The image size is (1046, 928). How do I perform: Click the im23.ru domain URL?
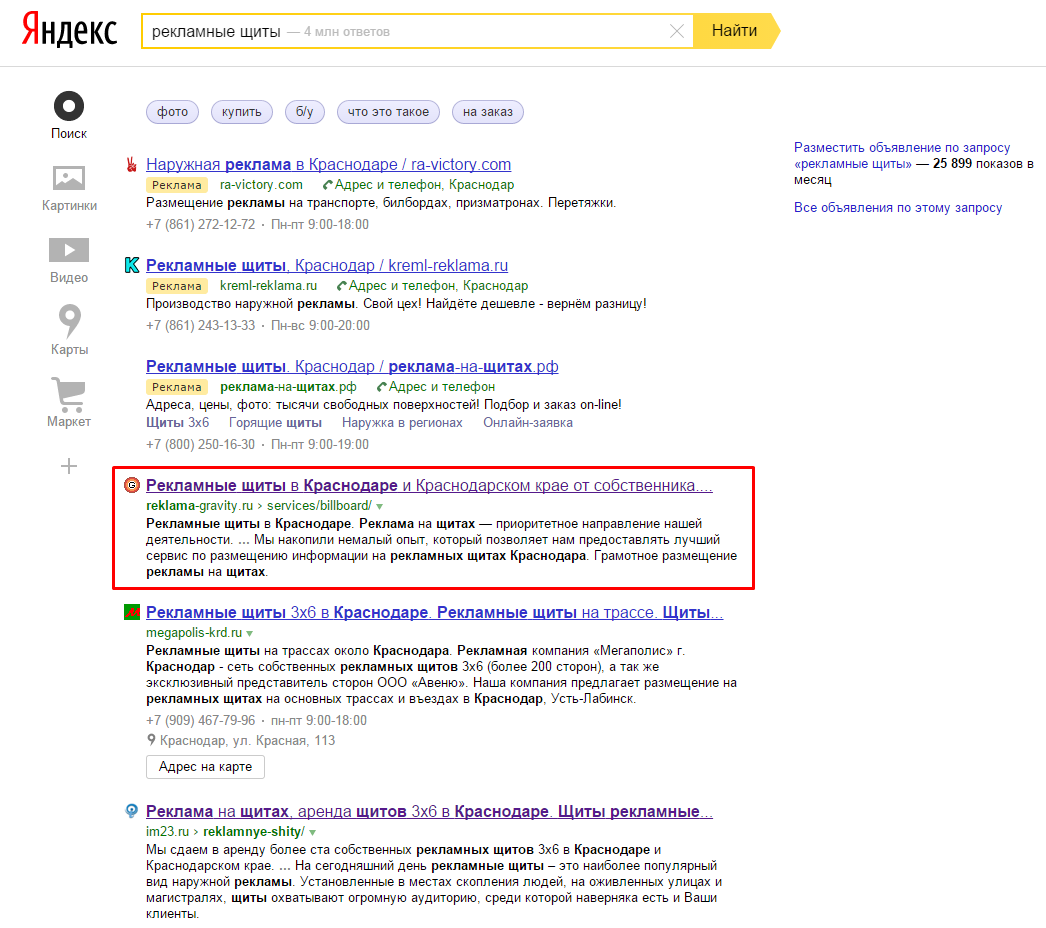pyautogui.click(x=167, y=831)
